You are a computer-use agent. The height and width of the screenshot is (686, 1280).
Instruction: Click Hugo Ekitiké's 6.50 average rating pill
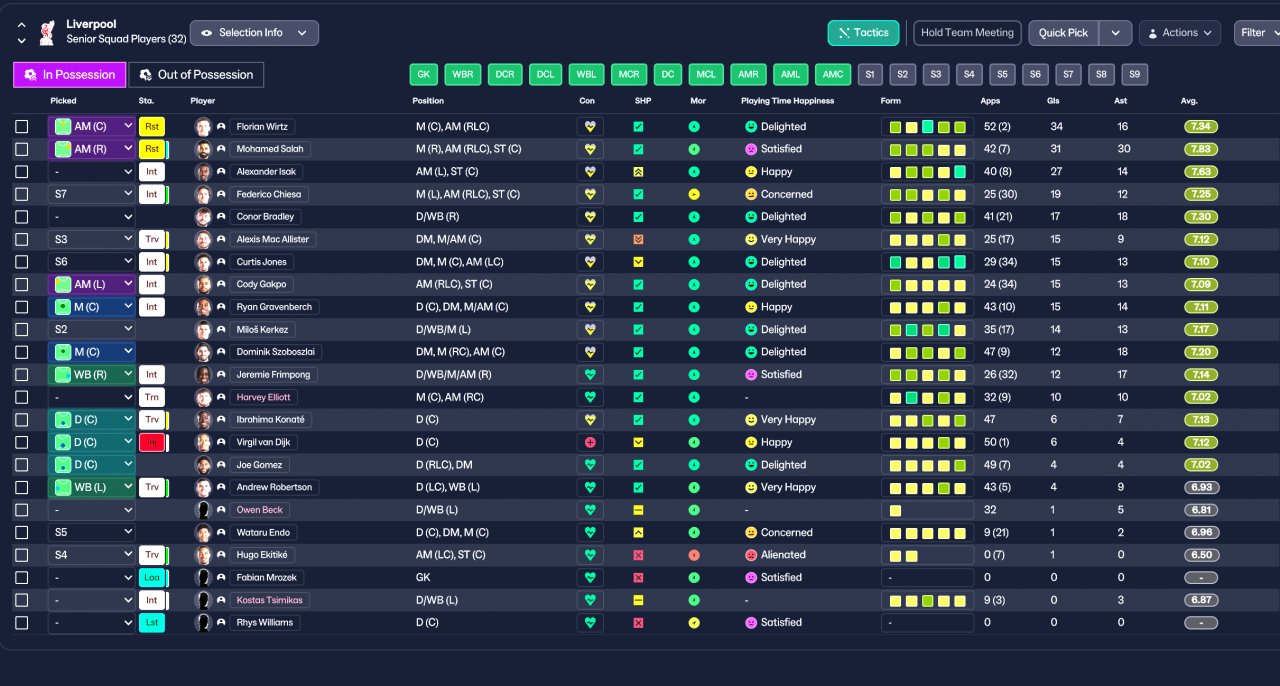coord(1201,555)
